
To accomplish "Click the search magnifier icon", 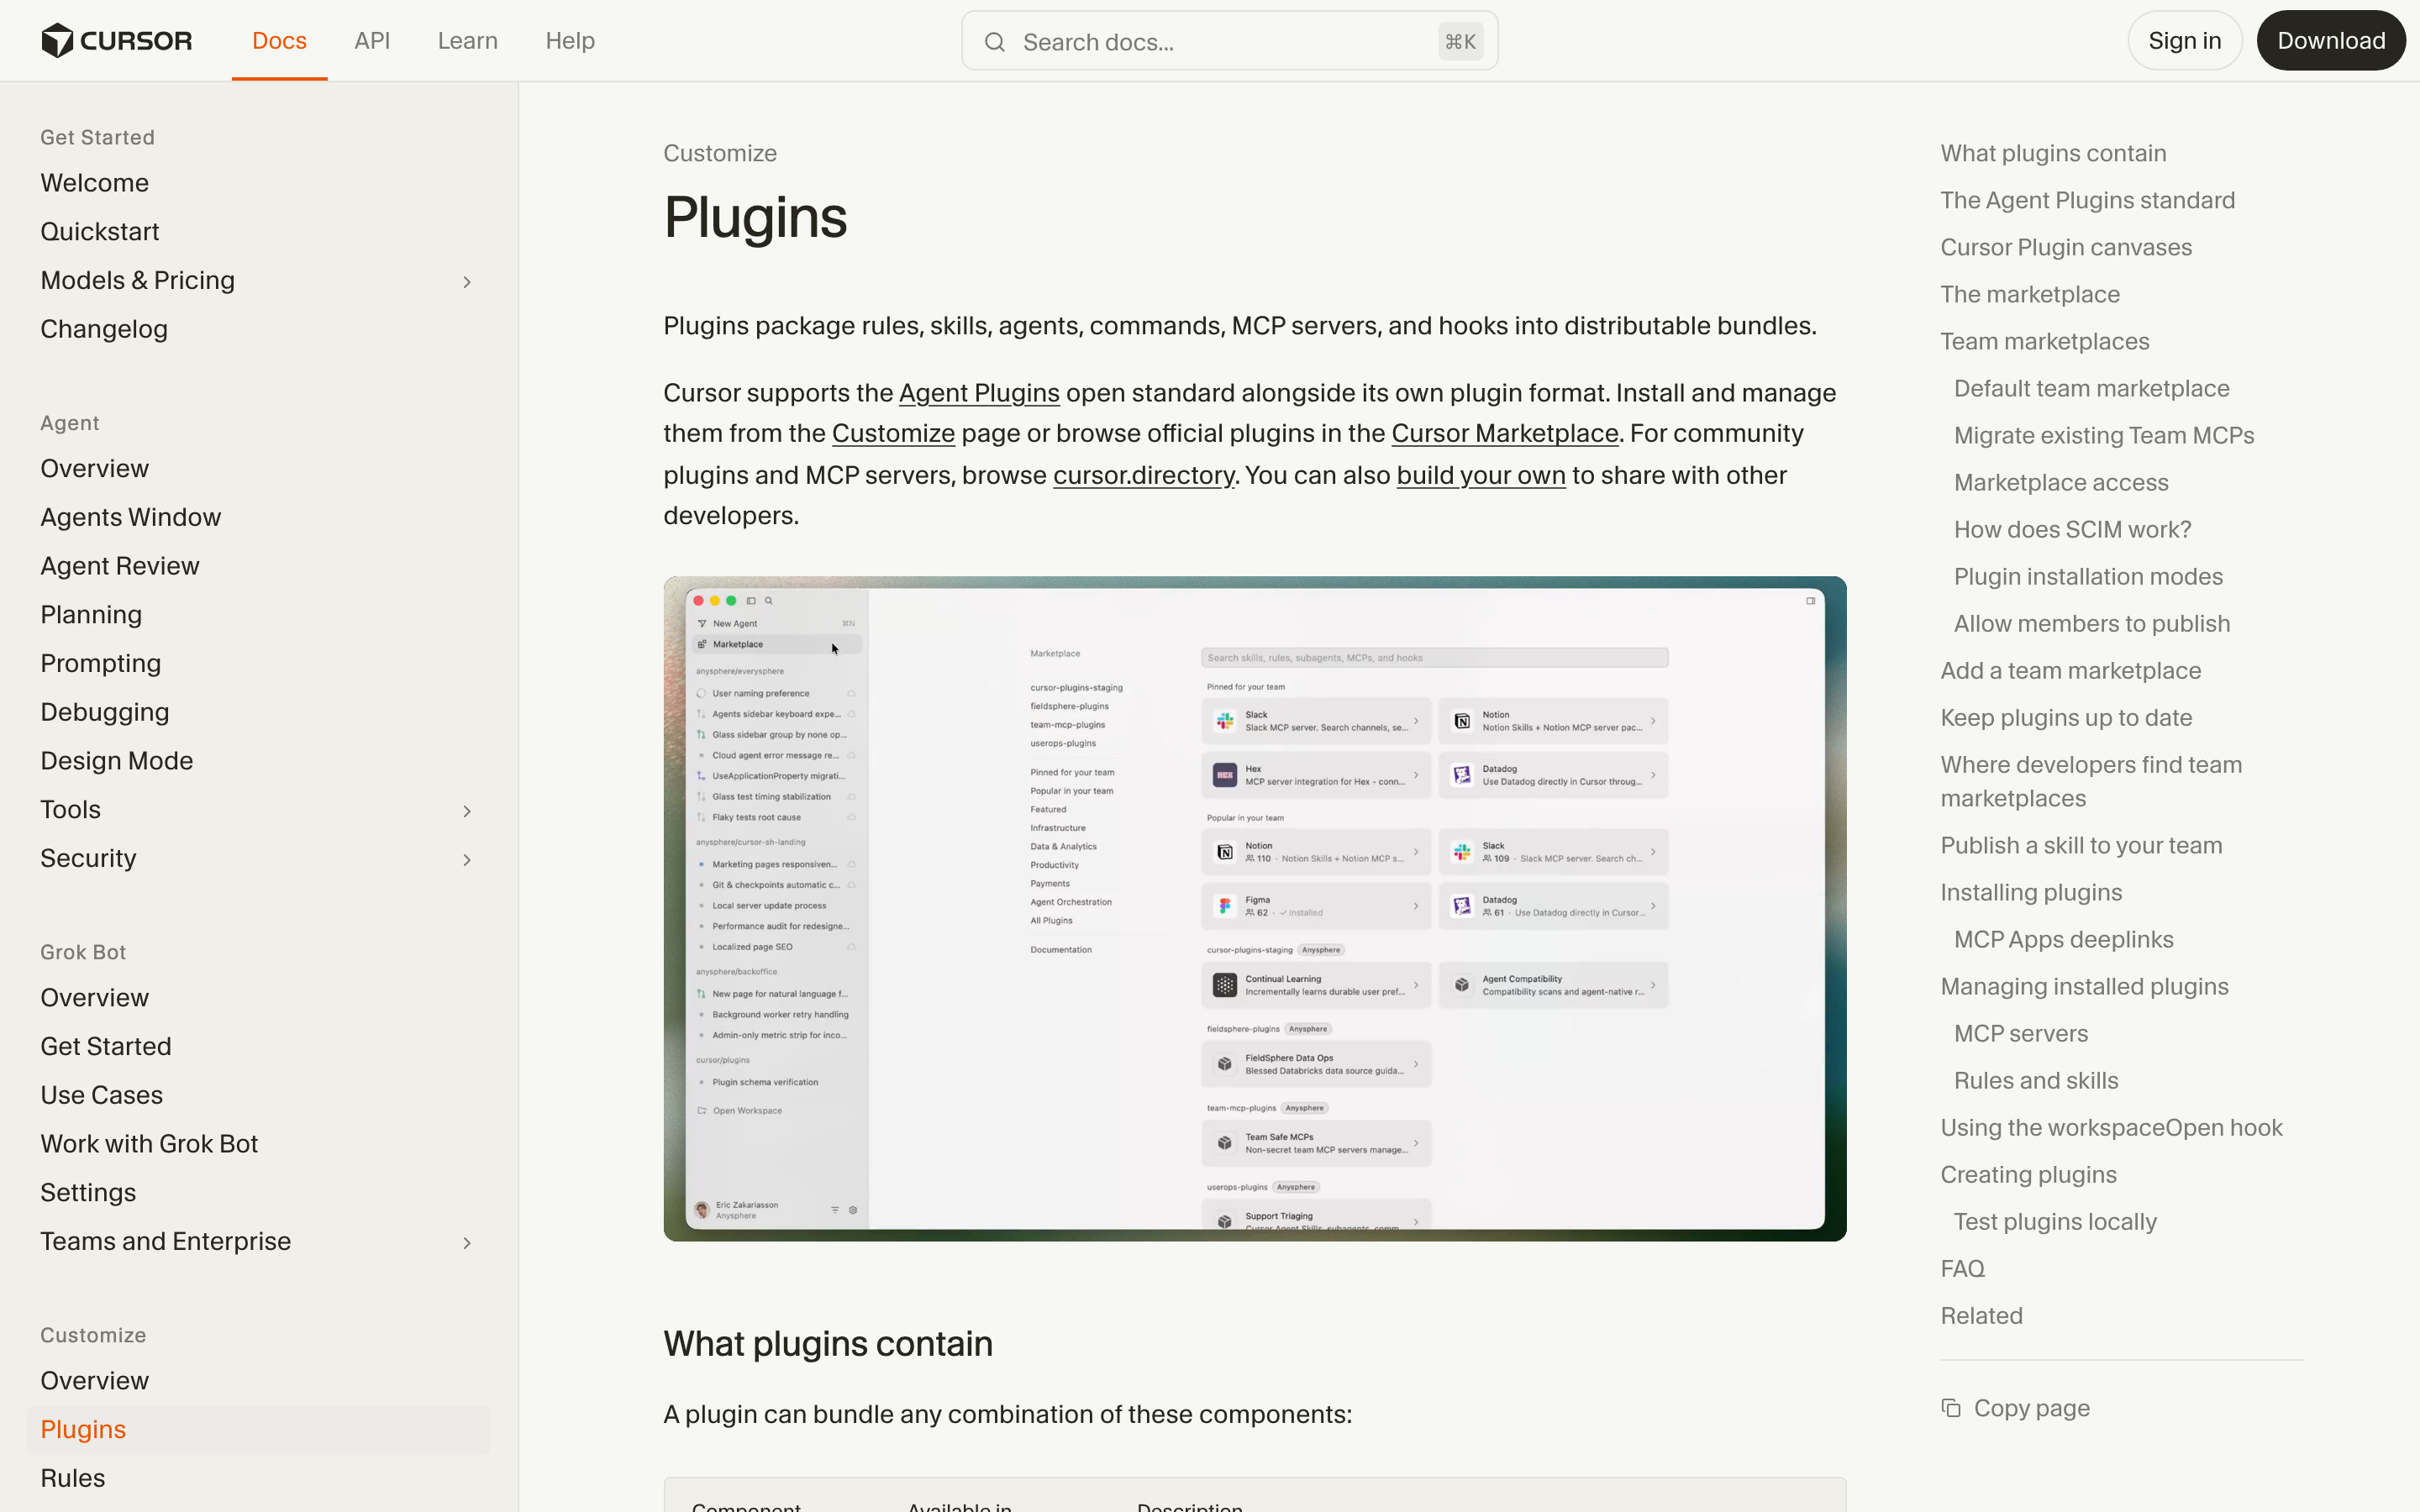I will [994, 42].
